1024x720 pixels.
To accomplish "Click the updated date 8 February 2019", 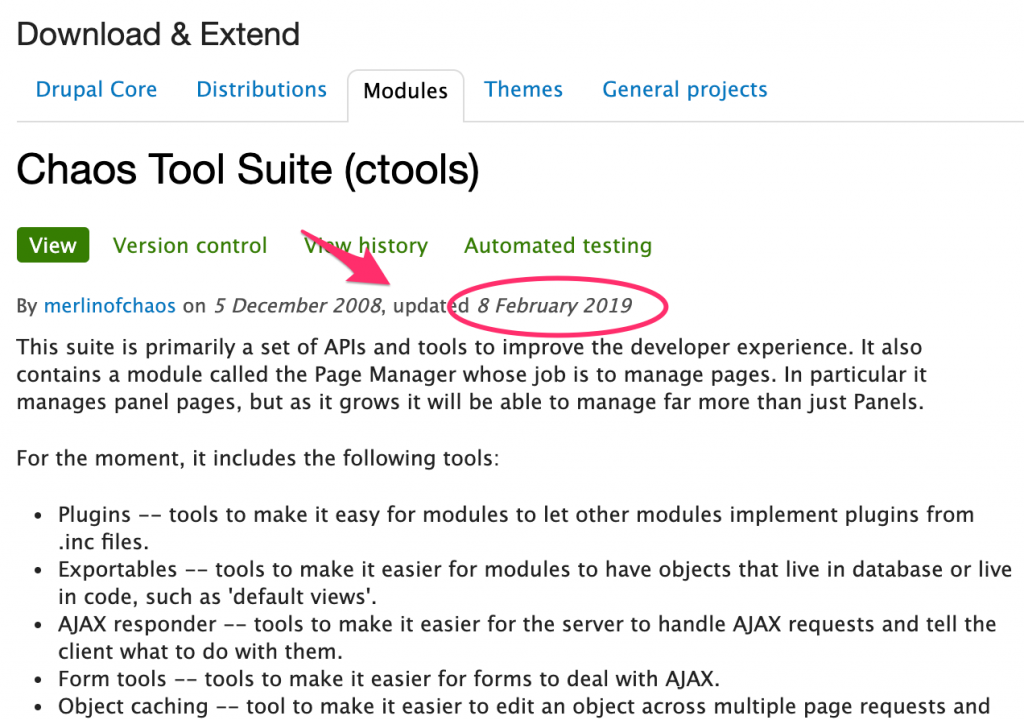I will point(554,306).
